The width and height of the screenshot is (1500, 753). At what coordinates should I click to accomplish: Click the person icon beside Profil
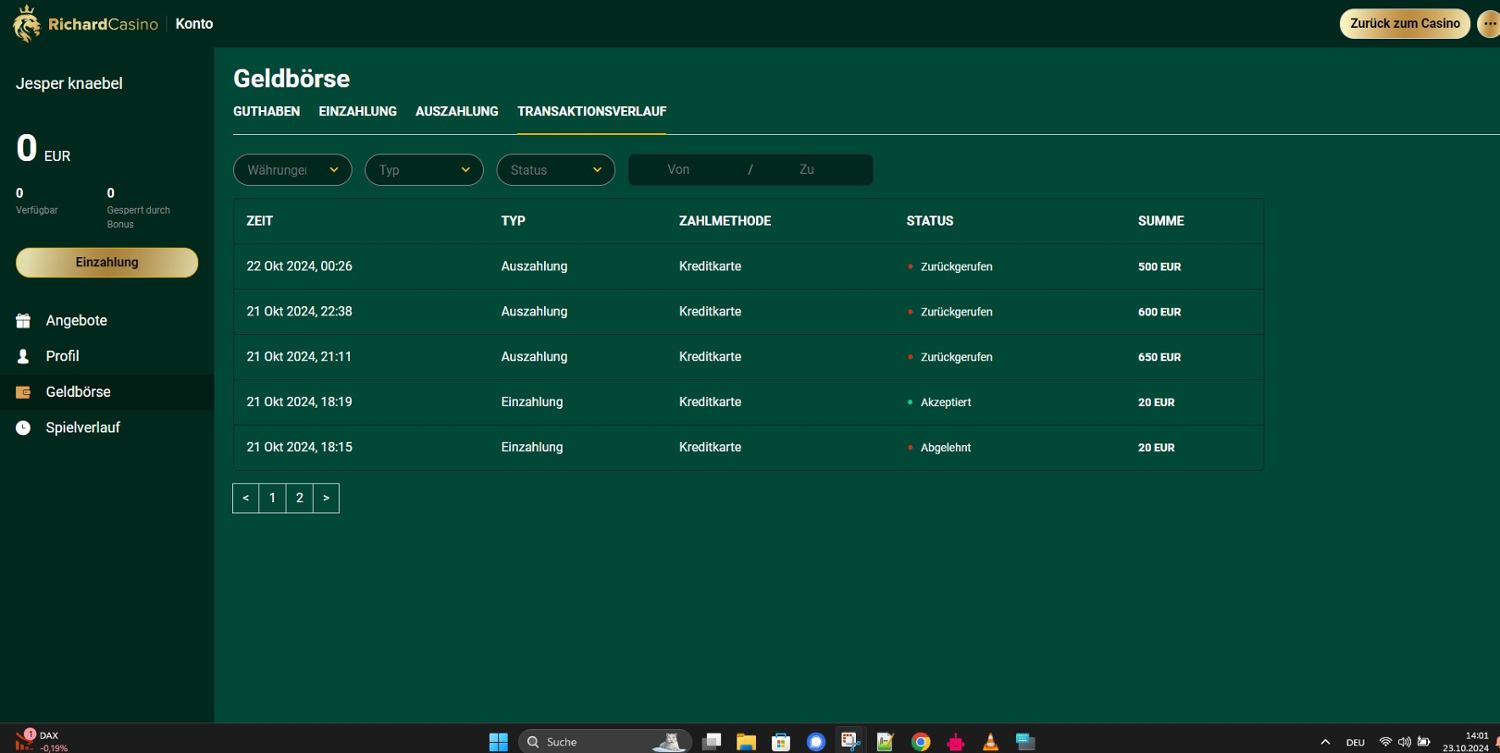click(23, 356)
